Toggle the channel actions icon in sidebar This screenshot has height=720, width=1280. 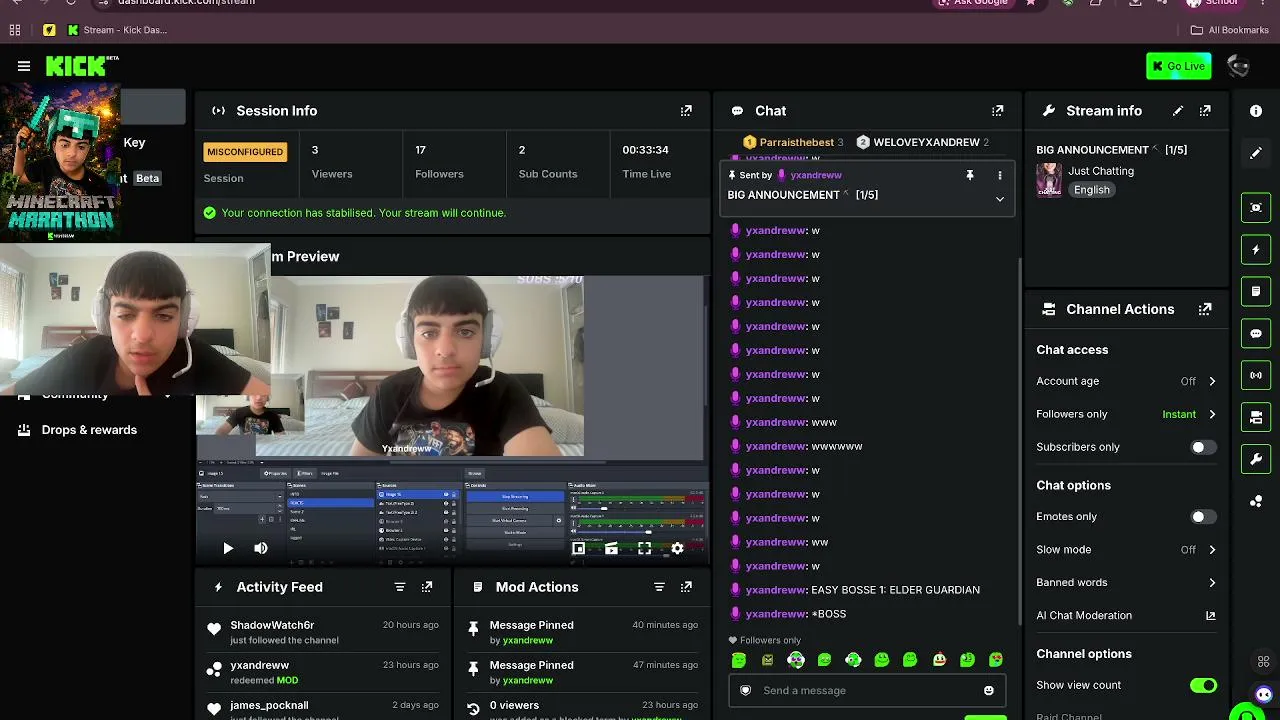point(1256,417)
